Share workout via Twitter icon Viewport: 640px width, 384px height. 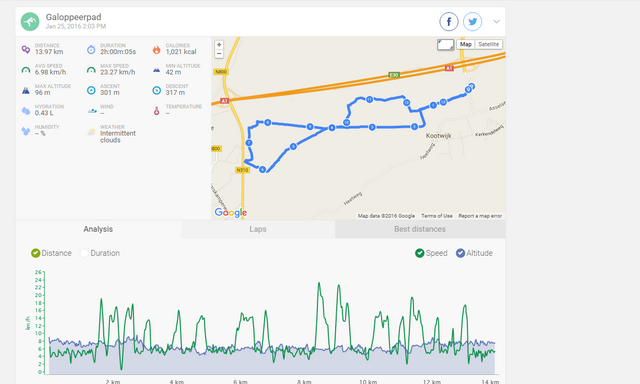(x=472, y=22)
